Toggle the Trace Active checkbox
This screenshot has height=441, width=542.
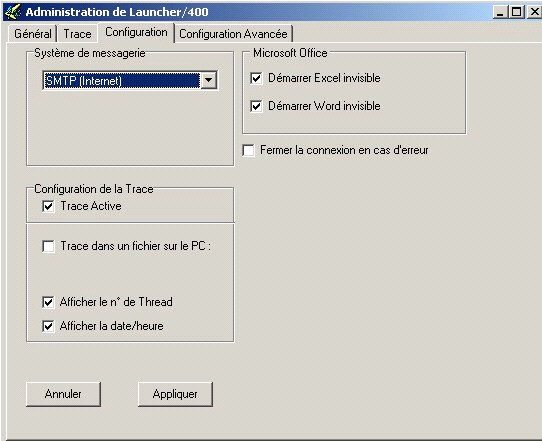(x=48, y=206)
